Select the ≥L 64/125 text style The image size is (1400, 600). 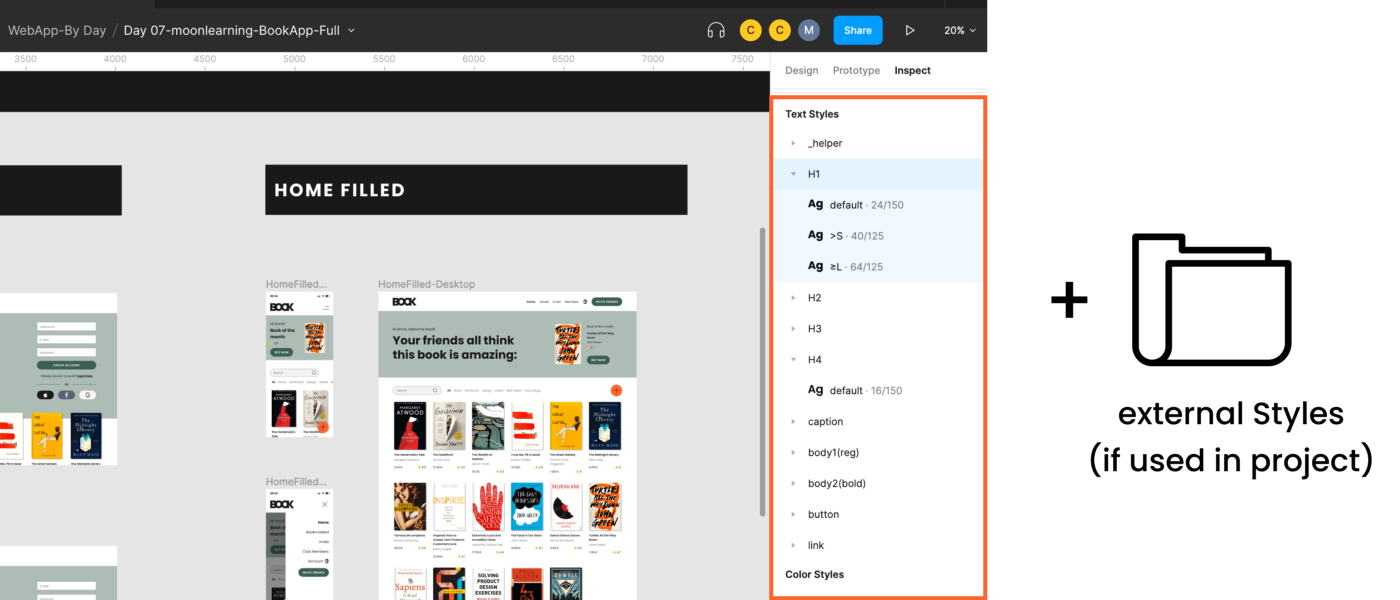(878, 266)
